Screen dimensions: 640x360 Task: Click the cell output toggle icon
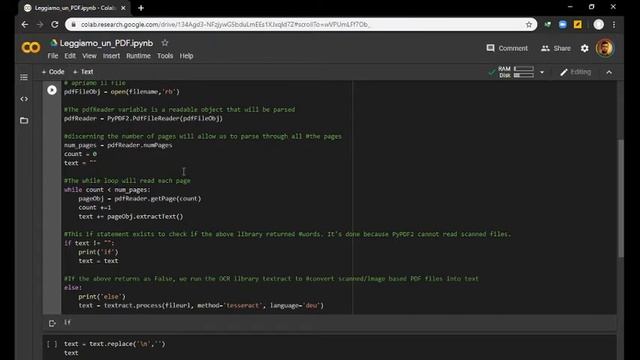[x=52, y=323]
